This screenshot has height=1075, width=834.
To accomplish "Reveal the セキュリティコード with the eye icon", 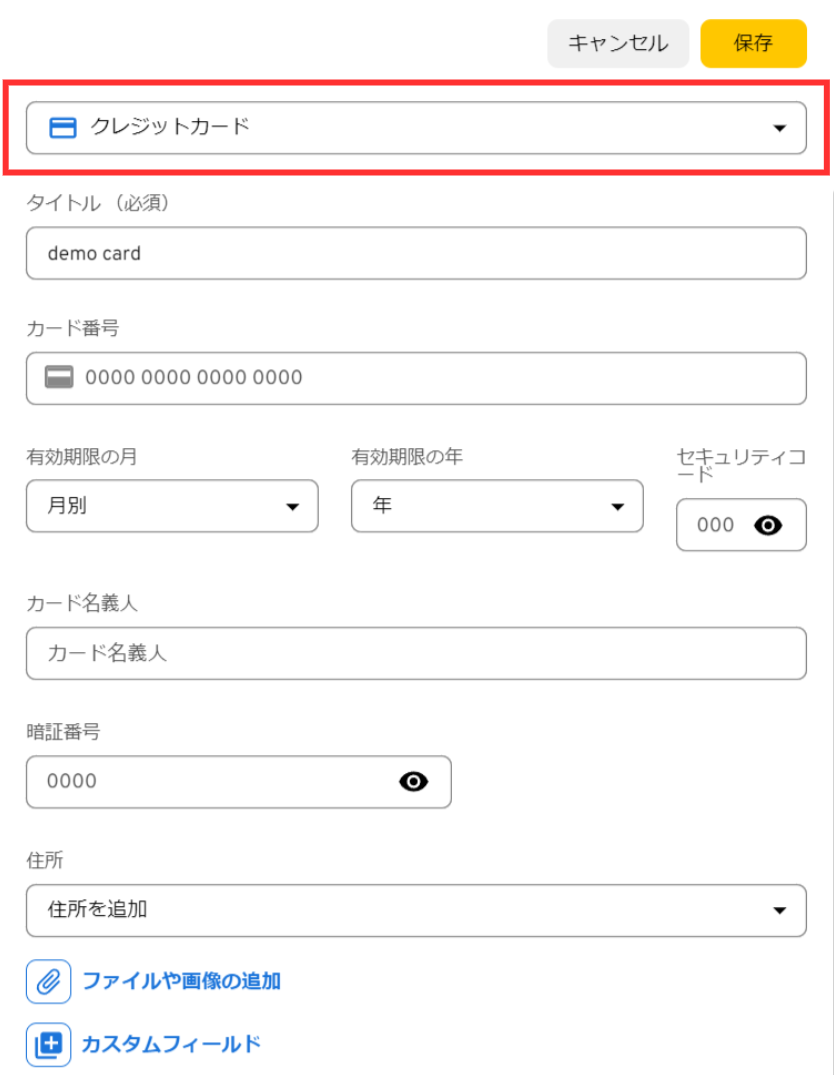I will click(770, 525).
